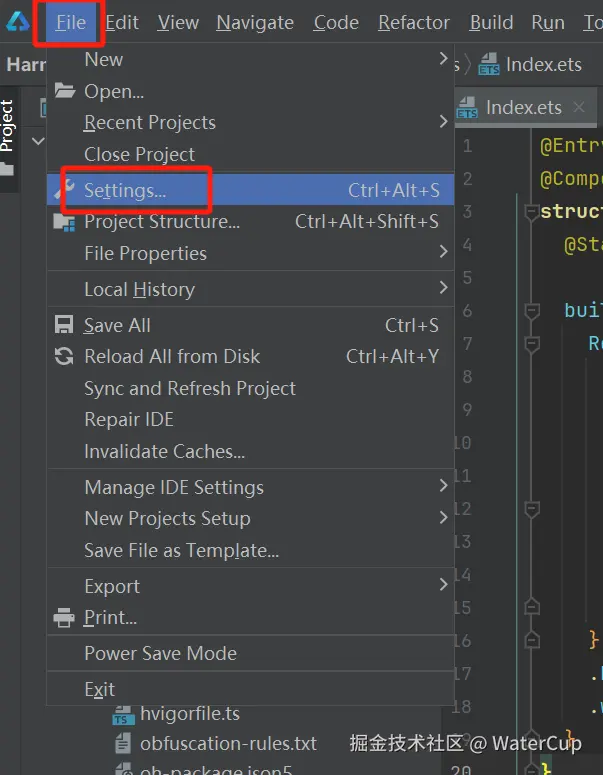Image resolution: width=603 pixels, height=775 pixels.
Task: Open the Navigate menu
Action: (255, 22)
